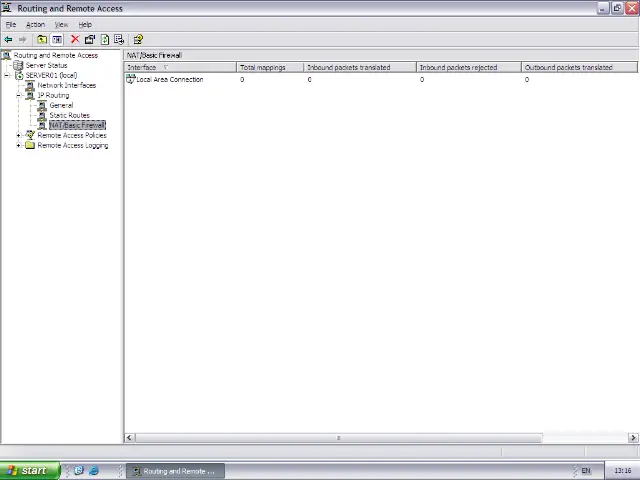Select NAT/Basic Firewall in the tree
This screenshot has width=640, height=480.
[78, 125]
